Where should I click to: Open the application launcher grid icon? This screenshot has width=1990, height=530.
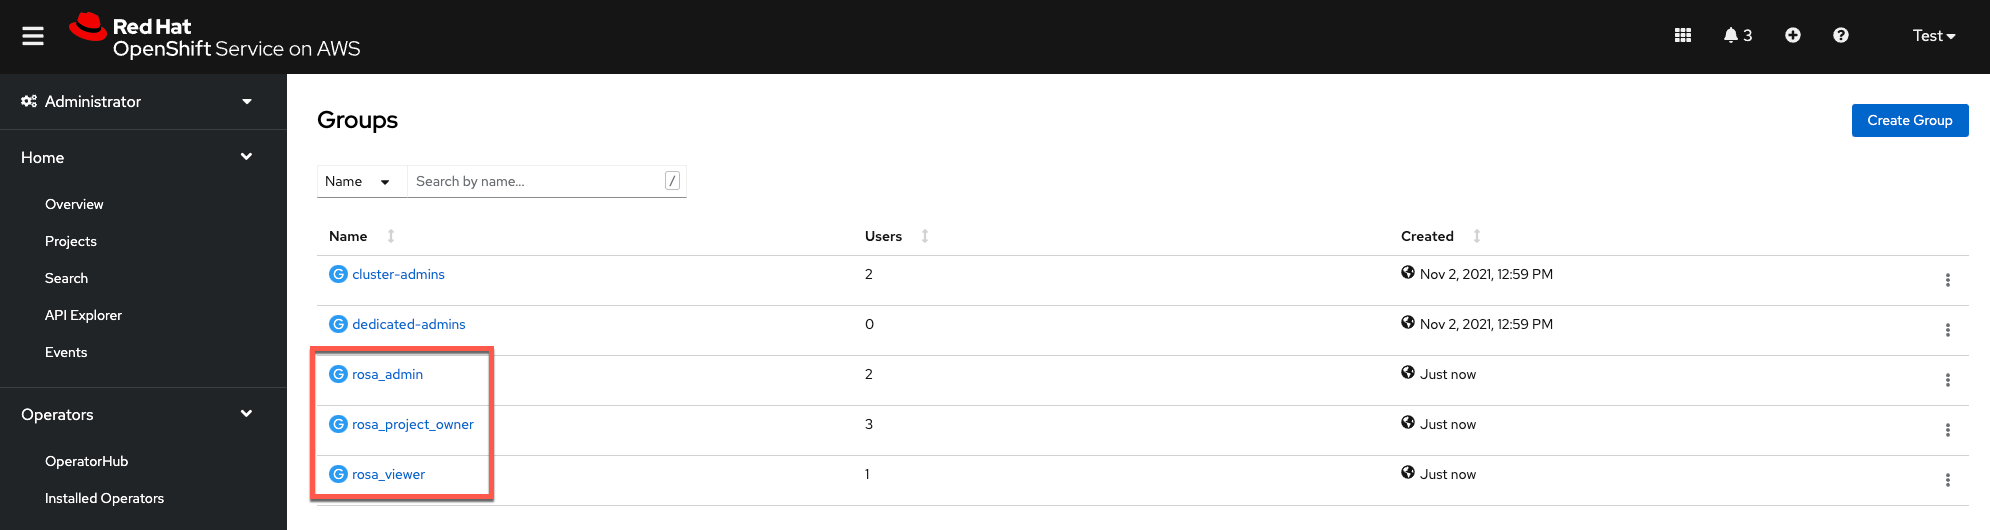[1683, 35]
